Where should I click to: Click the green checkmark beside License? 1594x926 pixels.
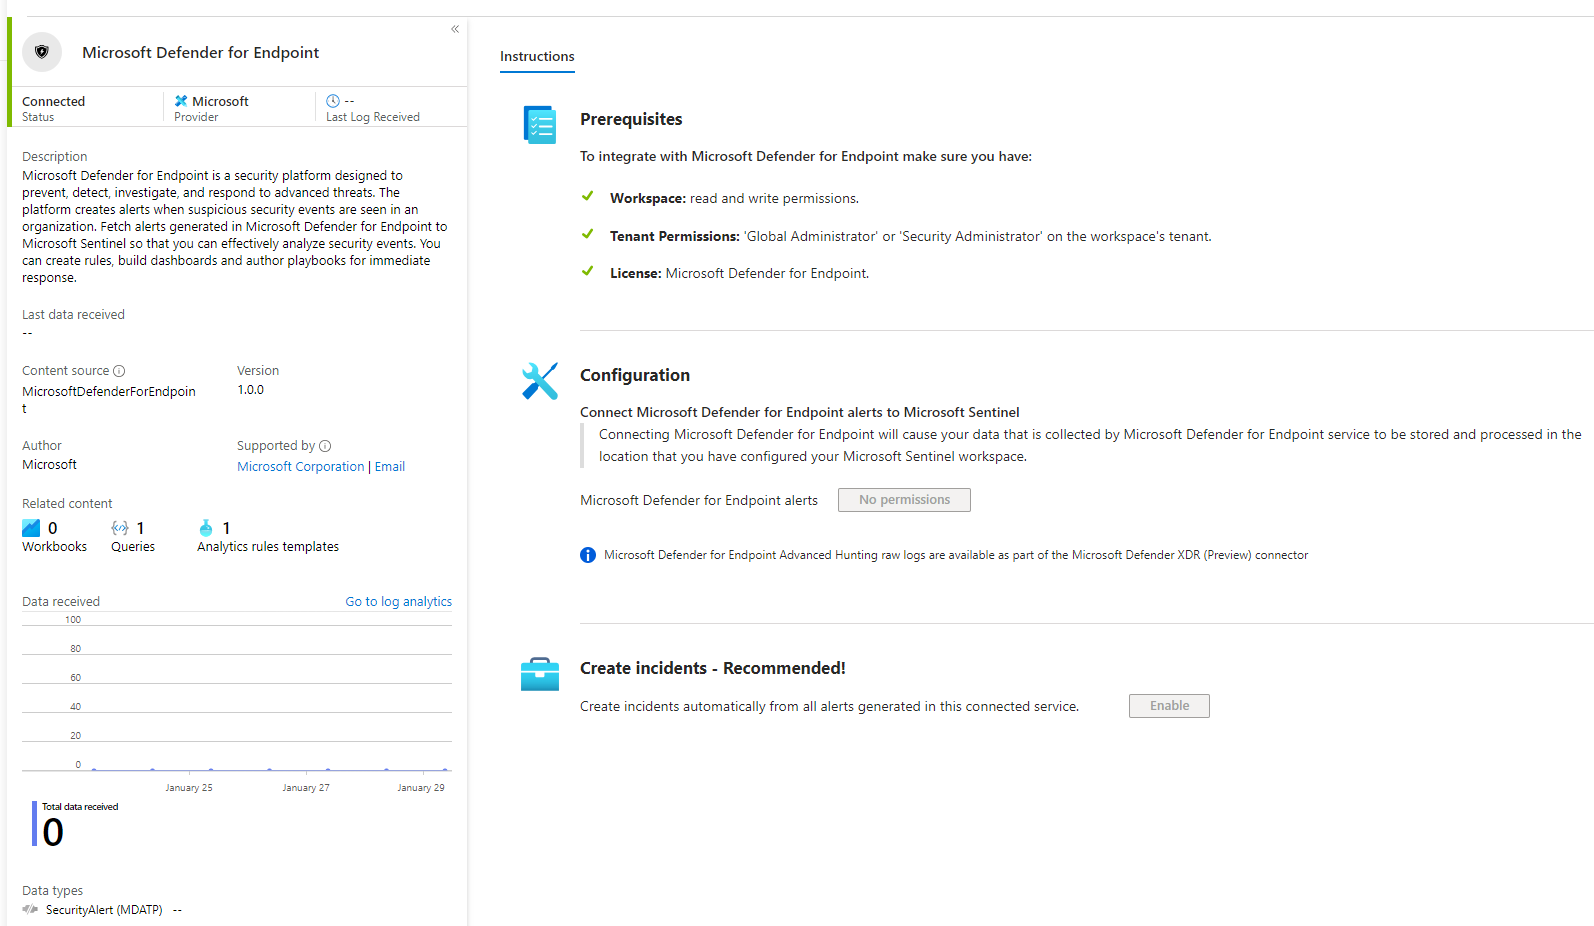(x=588, y=271)
